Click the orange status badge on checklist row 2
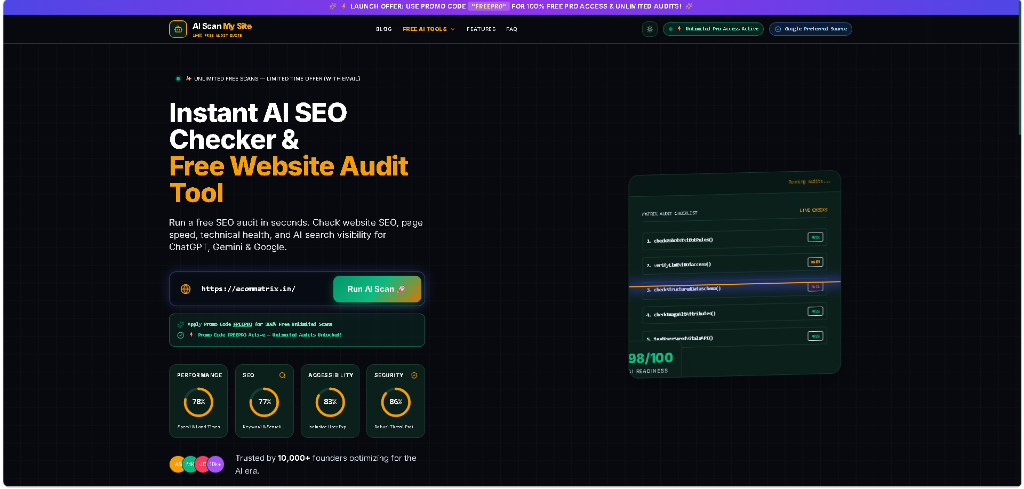 [x=814, y=262]
